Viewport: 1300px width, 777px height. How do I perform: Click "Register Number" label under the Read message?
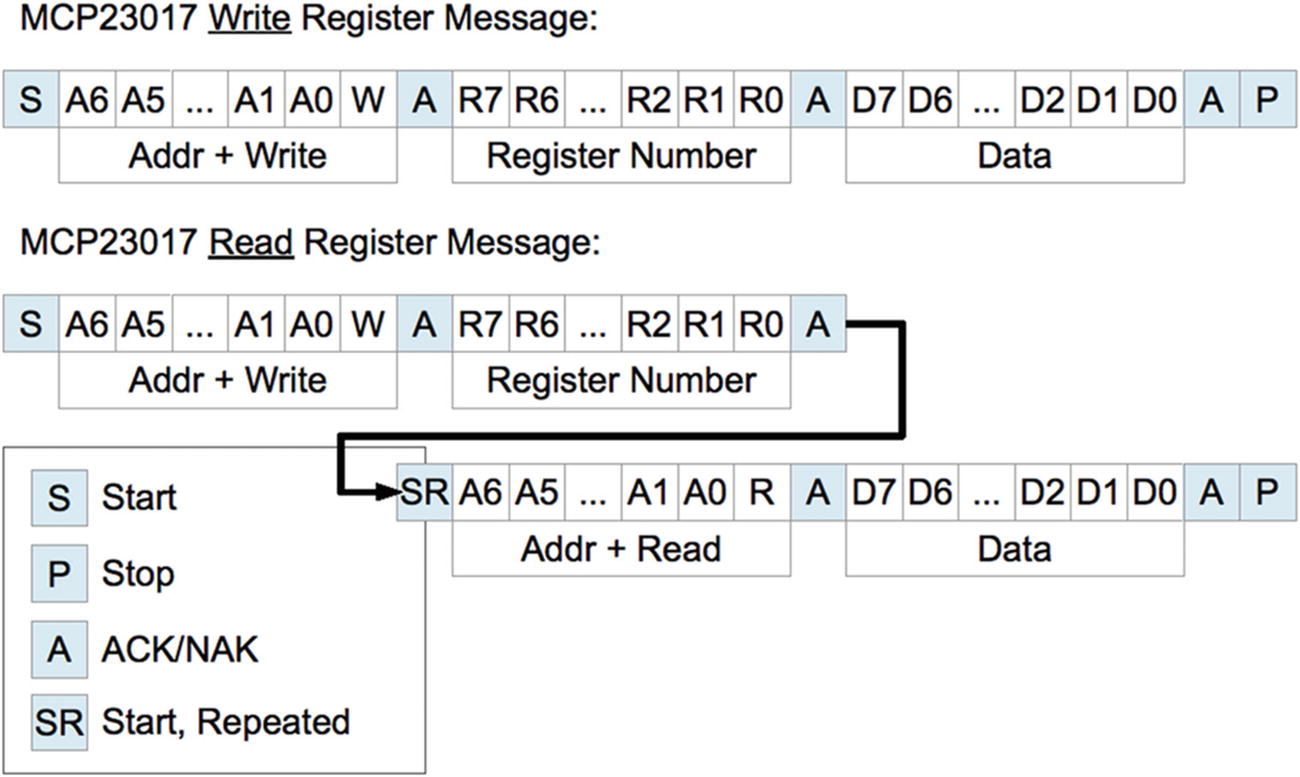click(x=620, y=381)
